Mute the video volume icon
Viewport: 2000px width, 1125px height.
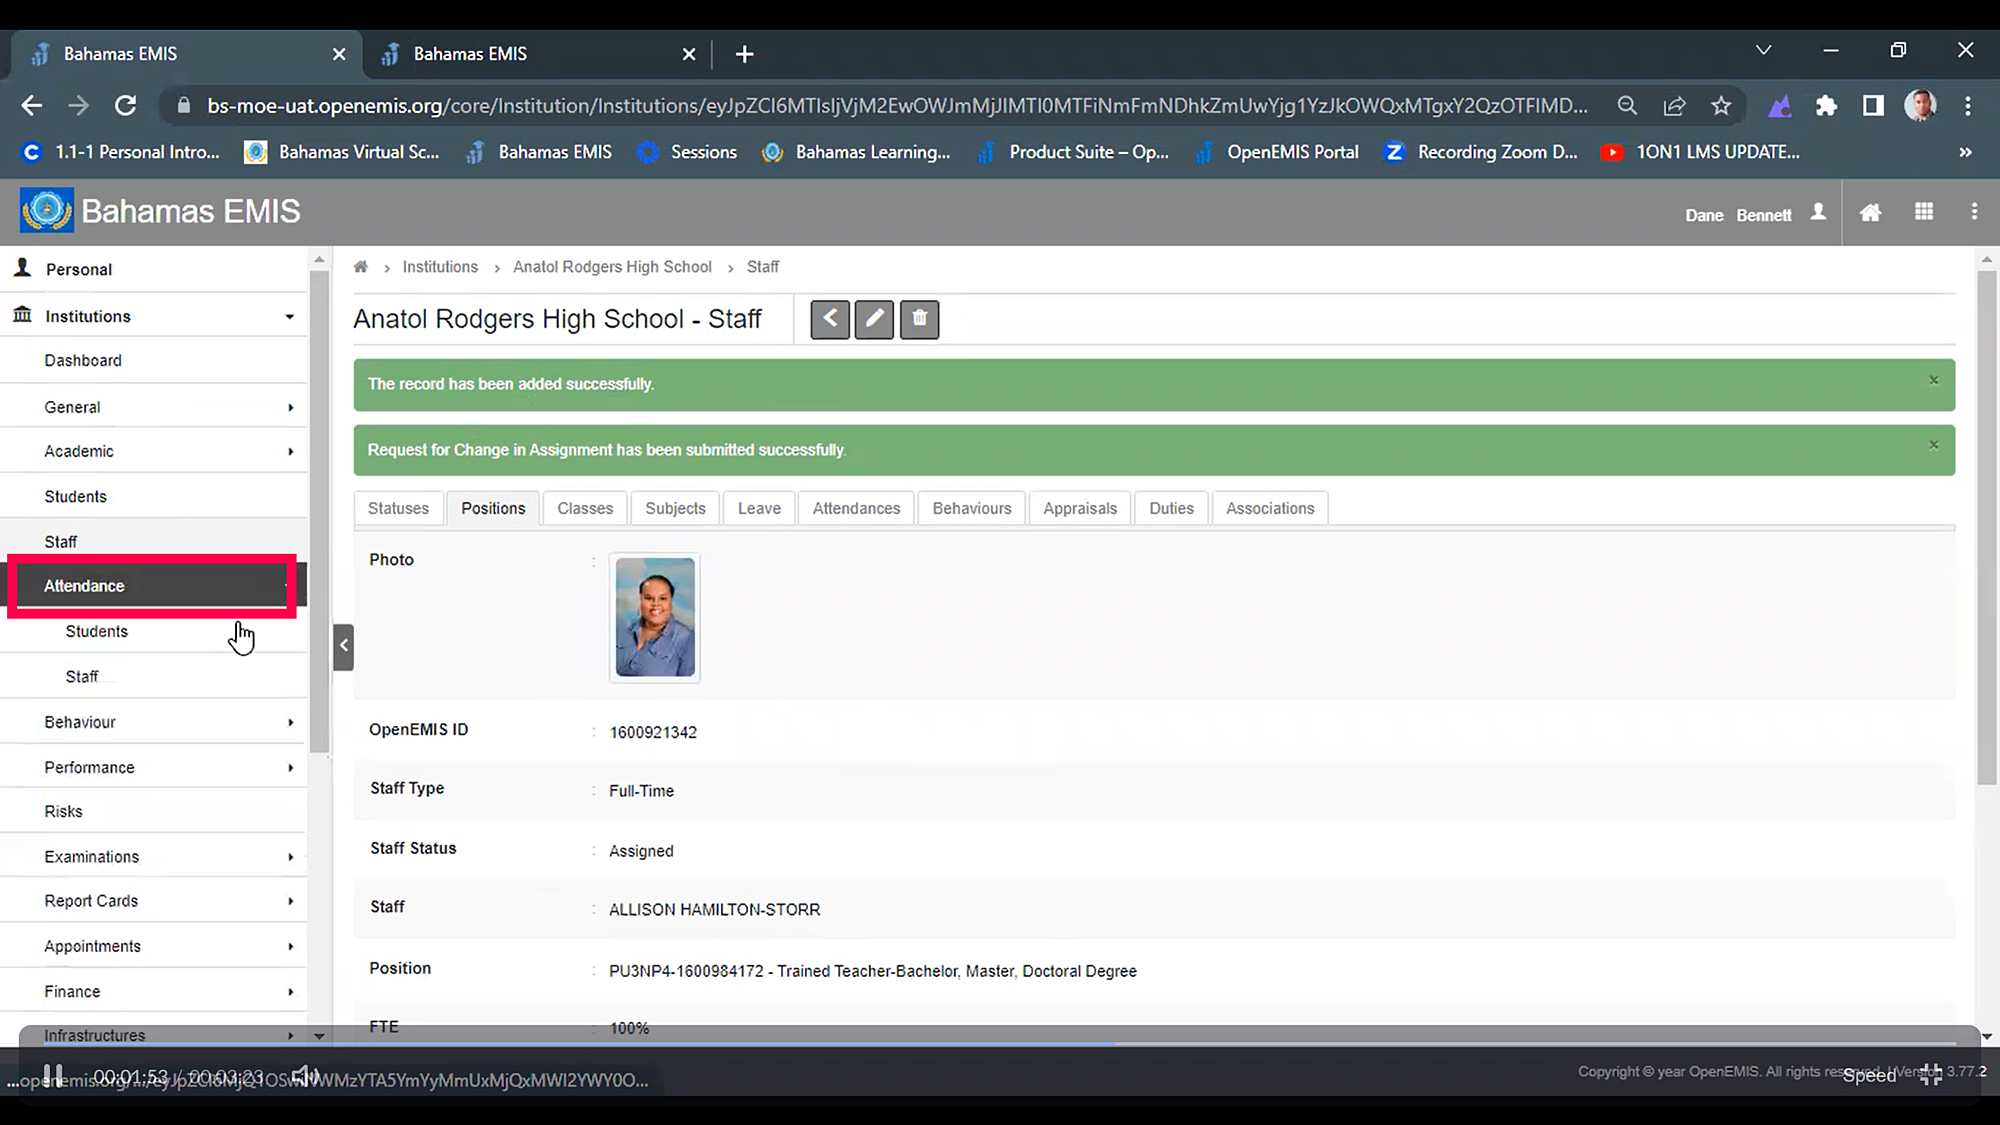click(x=305, y=1076)
